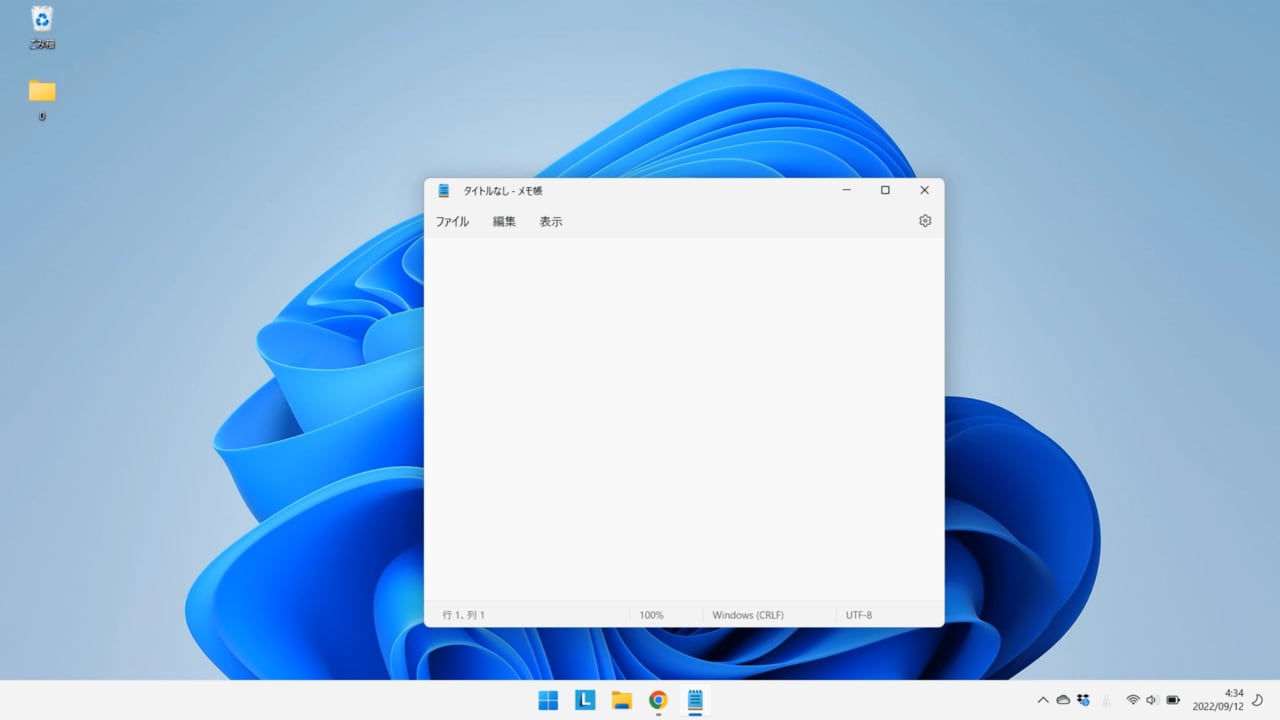This screenshot has height=720, width=1280.
Task: Click the speaker volume icon
Action: point(1152,700)
